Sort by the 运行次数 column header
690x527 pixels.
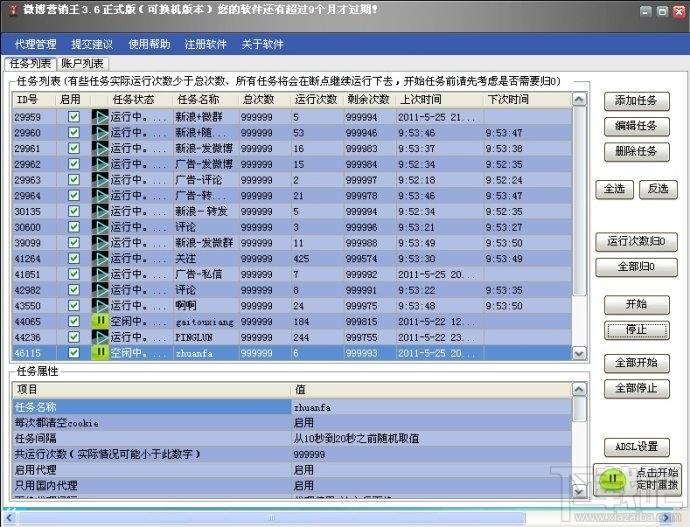pyautogui.click(x=316, y=99)
